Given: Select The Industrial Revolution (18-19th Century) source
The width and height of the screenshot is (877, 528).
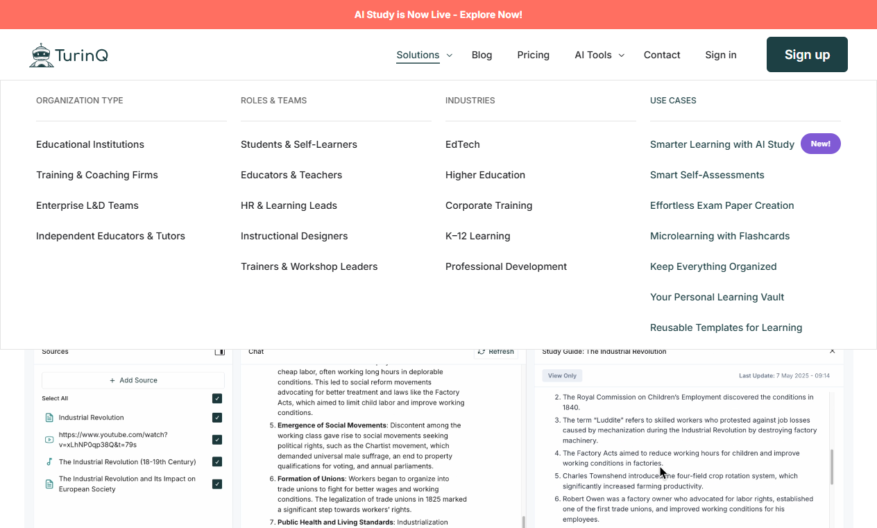Looking at the screenshot, I should (x=128, y=462).
